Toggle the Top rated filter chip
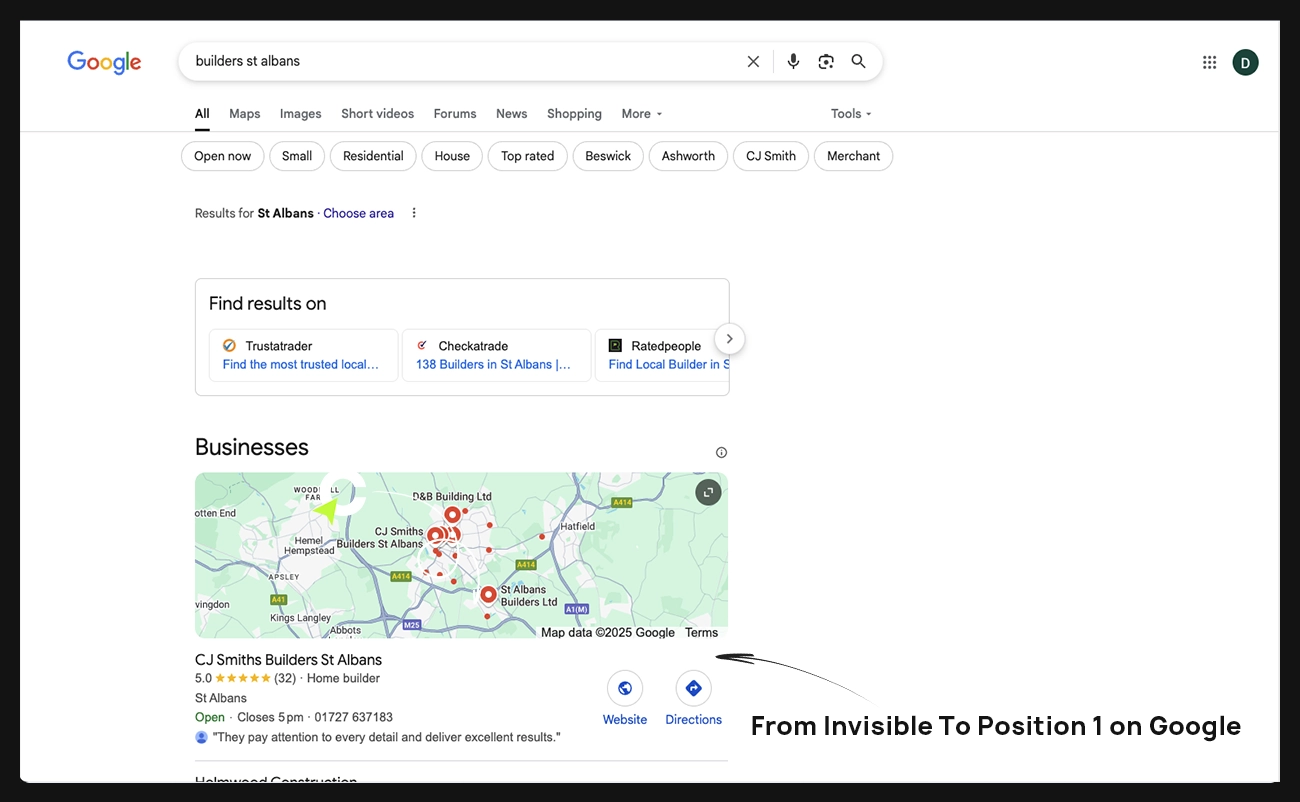The width and height of the screenshot is (1300, 802). (x=527, y=156)
